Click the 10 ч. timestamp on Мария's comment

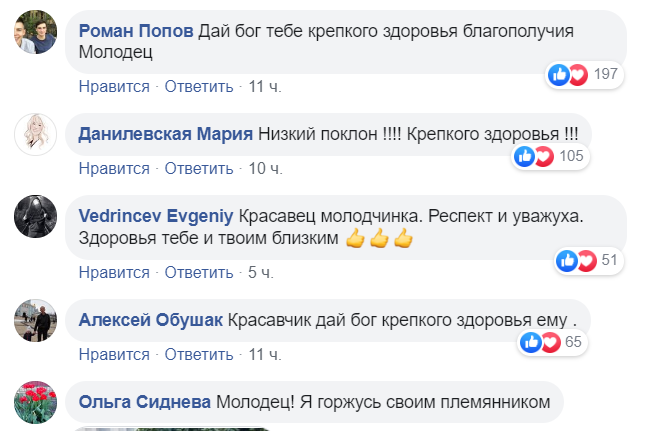point(265,167)
